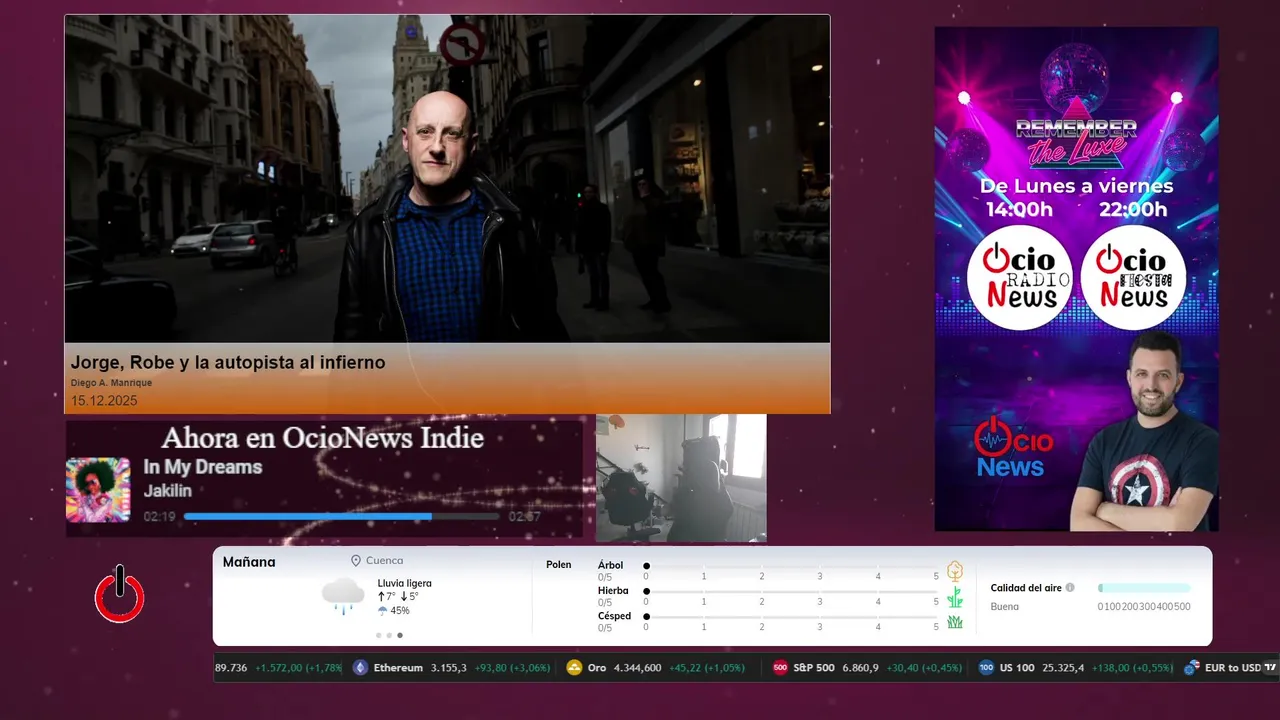The height and width of the screenshot is (720, 1280).
Task: Click the umbrella precipitation icon
Action: tap(382, 610)
